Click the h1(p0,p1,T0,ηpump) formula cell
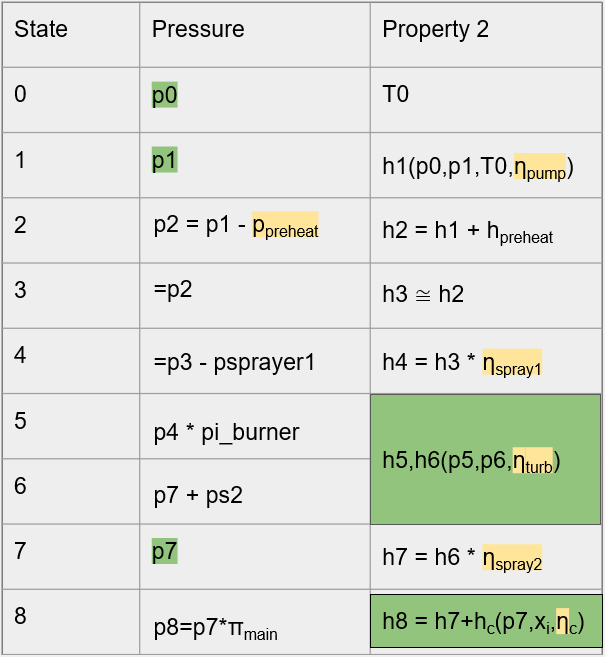The width and height of the screenshot is (605, 657). tap(486, 165)
